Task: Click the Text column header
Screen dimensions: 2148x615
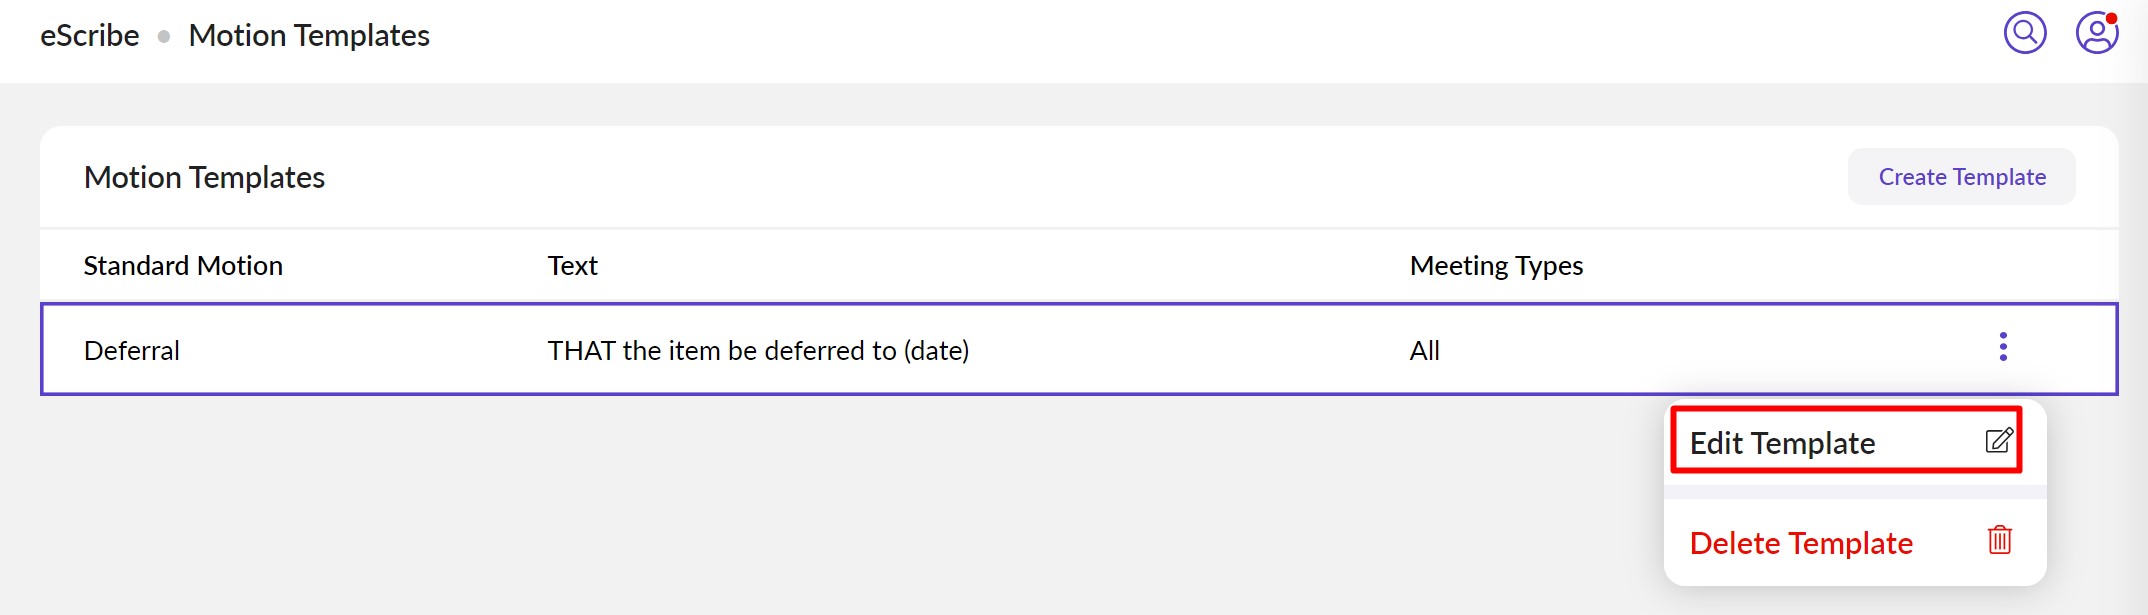Action: click(x=572, y=266)
